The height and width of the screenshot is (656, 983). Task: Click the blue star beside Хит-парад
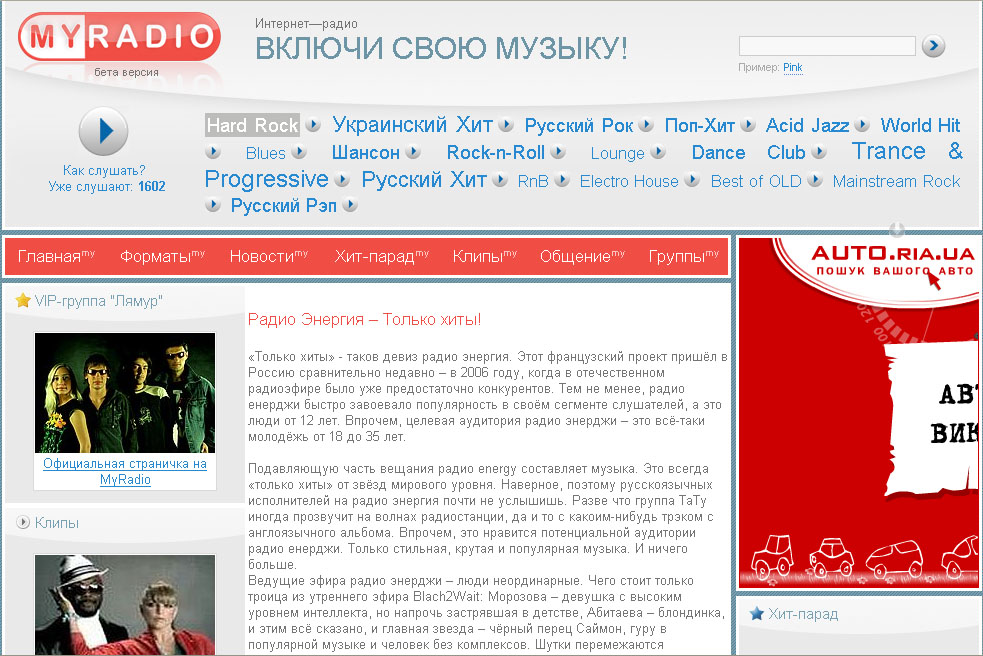(x=757, y=615)
